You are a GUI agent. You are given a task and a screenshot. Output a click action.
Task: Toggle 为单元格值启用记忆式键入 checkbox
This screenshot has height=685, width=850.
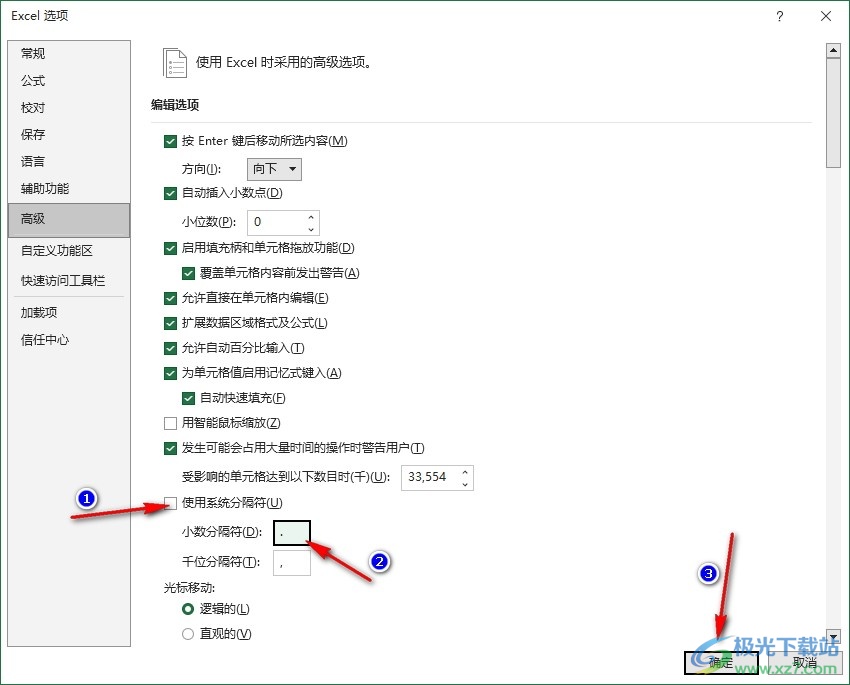170,373
